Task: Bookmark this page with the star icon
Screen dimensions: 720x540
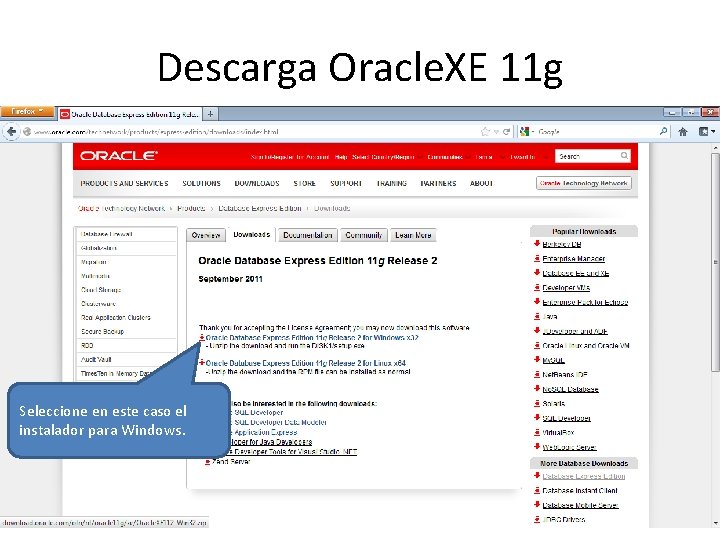Action: [x=485, y=132]
